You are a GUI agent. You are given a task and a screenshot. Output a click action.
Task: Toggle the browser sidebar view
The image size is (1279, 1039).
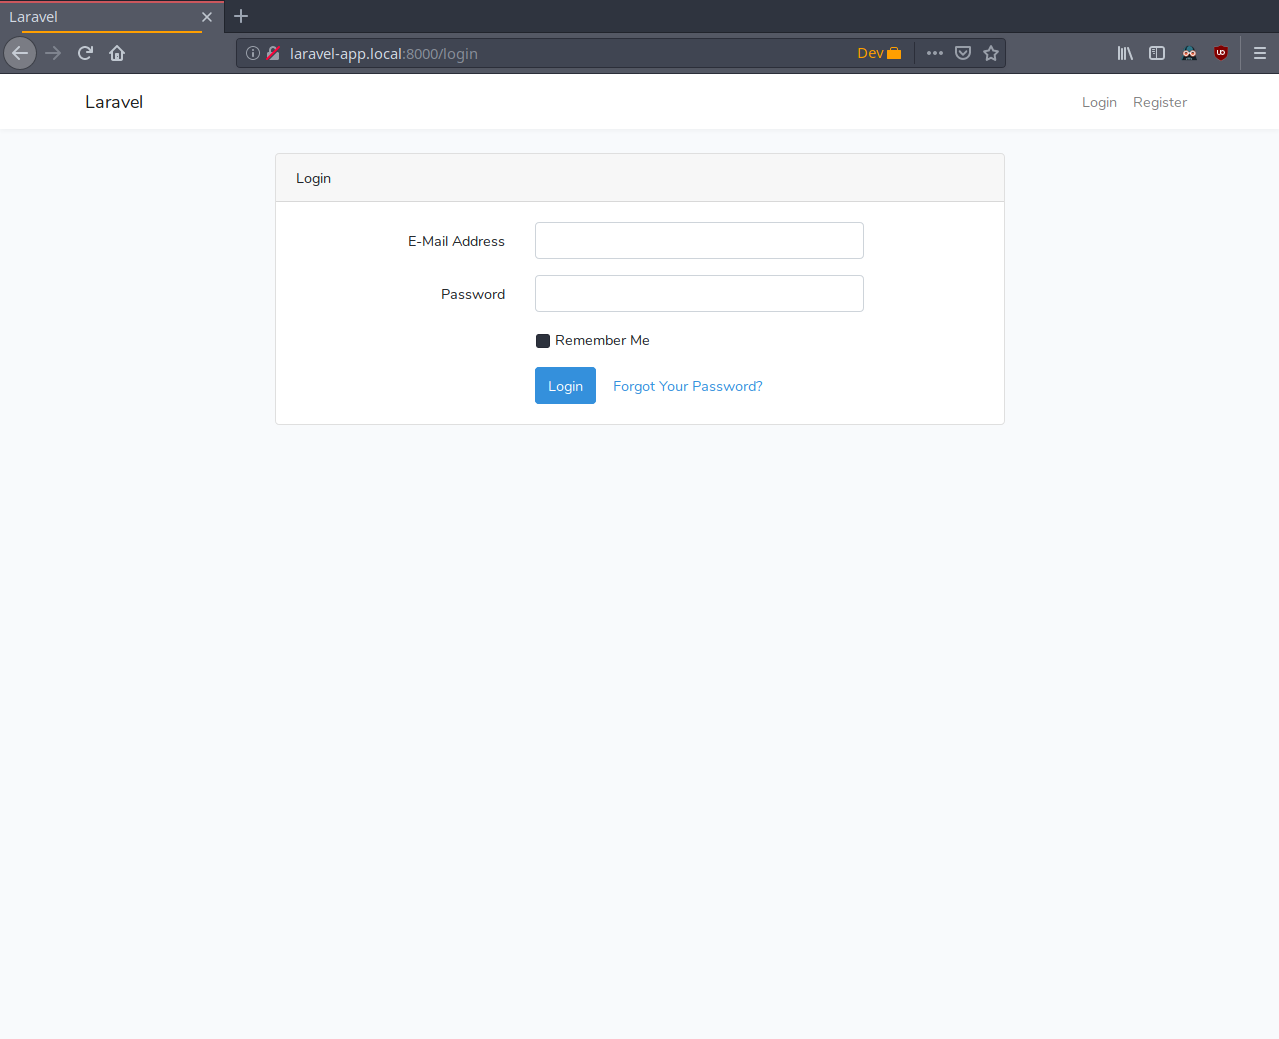tap(1157, 53)
